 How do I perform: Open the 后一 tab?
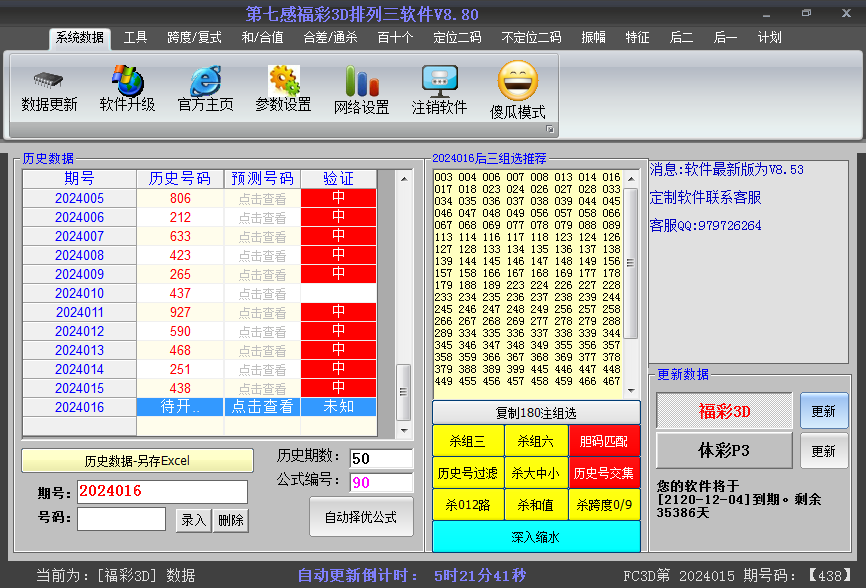(725, 38)
